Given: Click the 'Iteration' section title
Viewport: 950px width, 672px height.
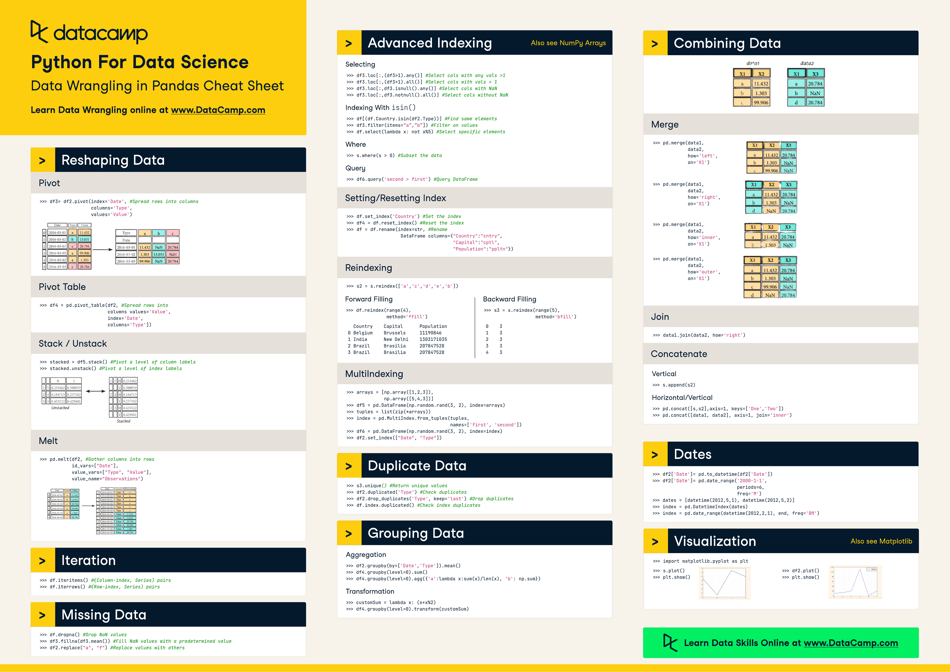Looking at the screenshot, I should pos(88,561).
